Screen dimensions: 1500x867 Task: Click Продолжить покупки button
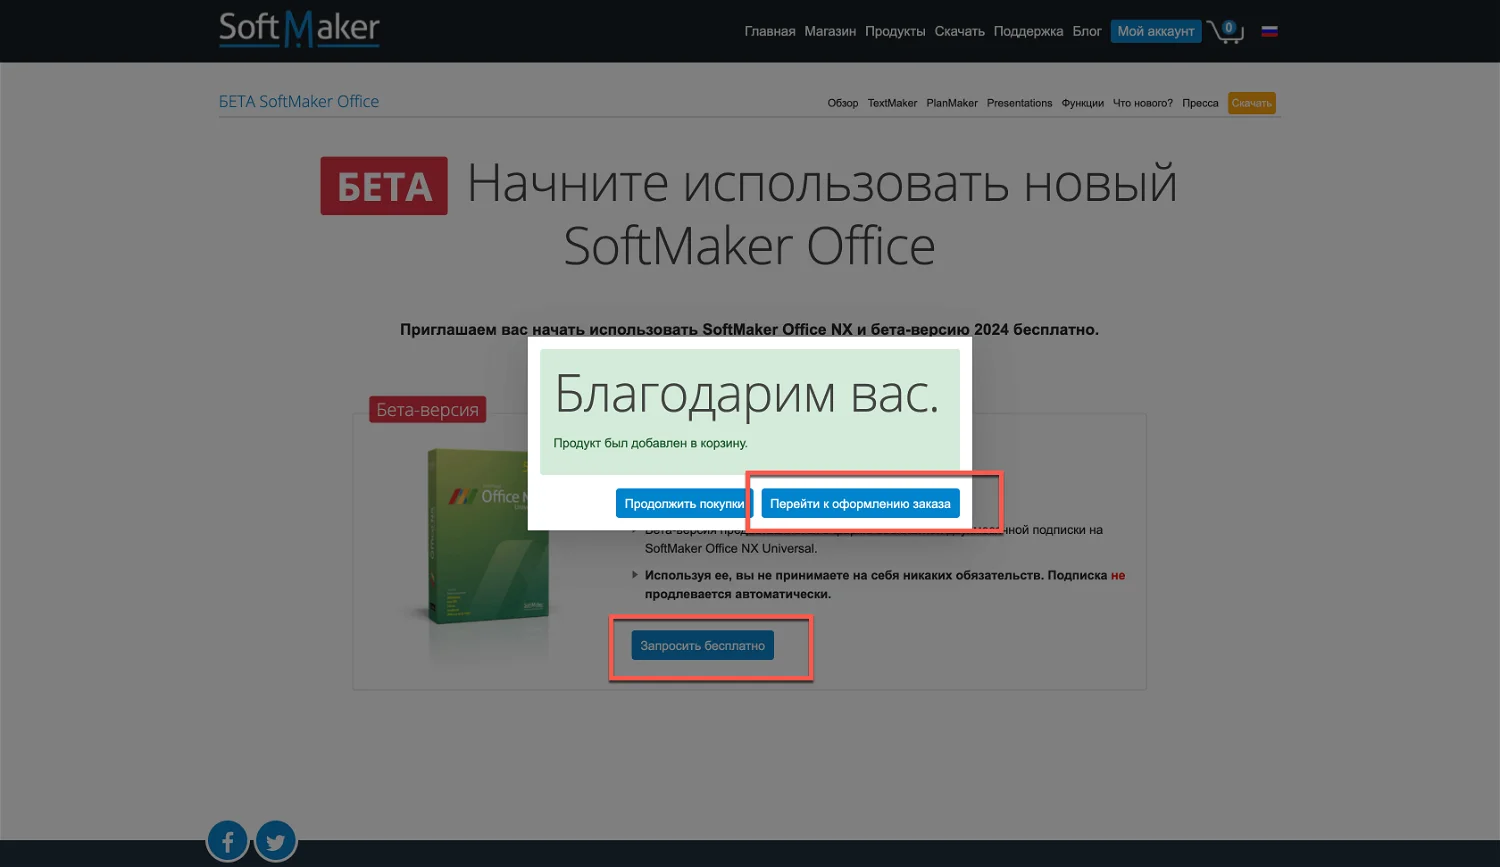(684, 504)
